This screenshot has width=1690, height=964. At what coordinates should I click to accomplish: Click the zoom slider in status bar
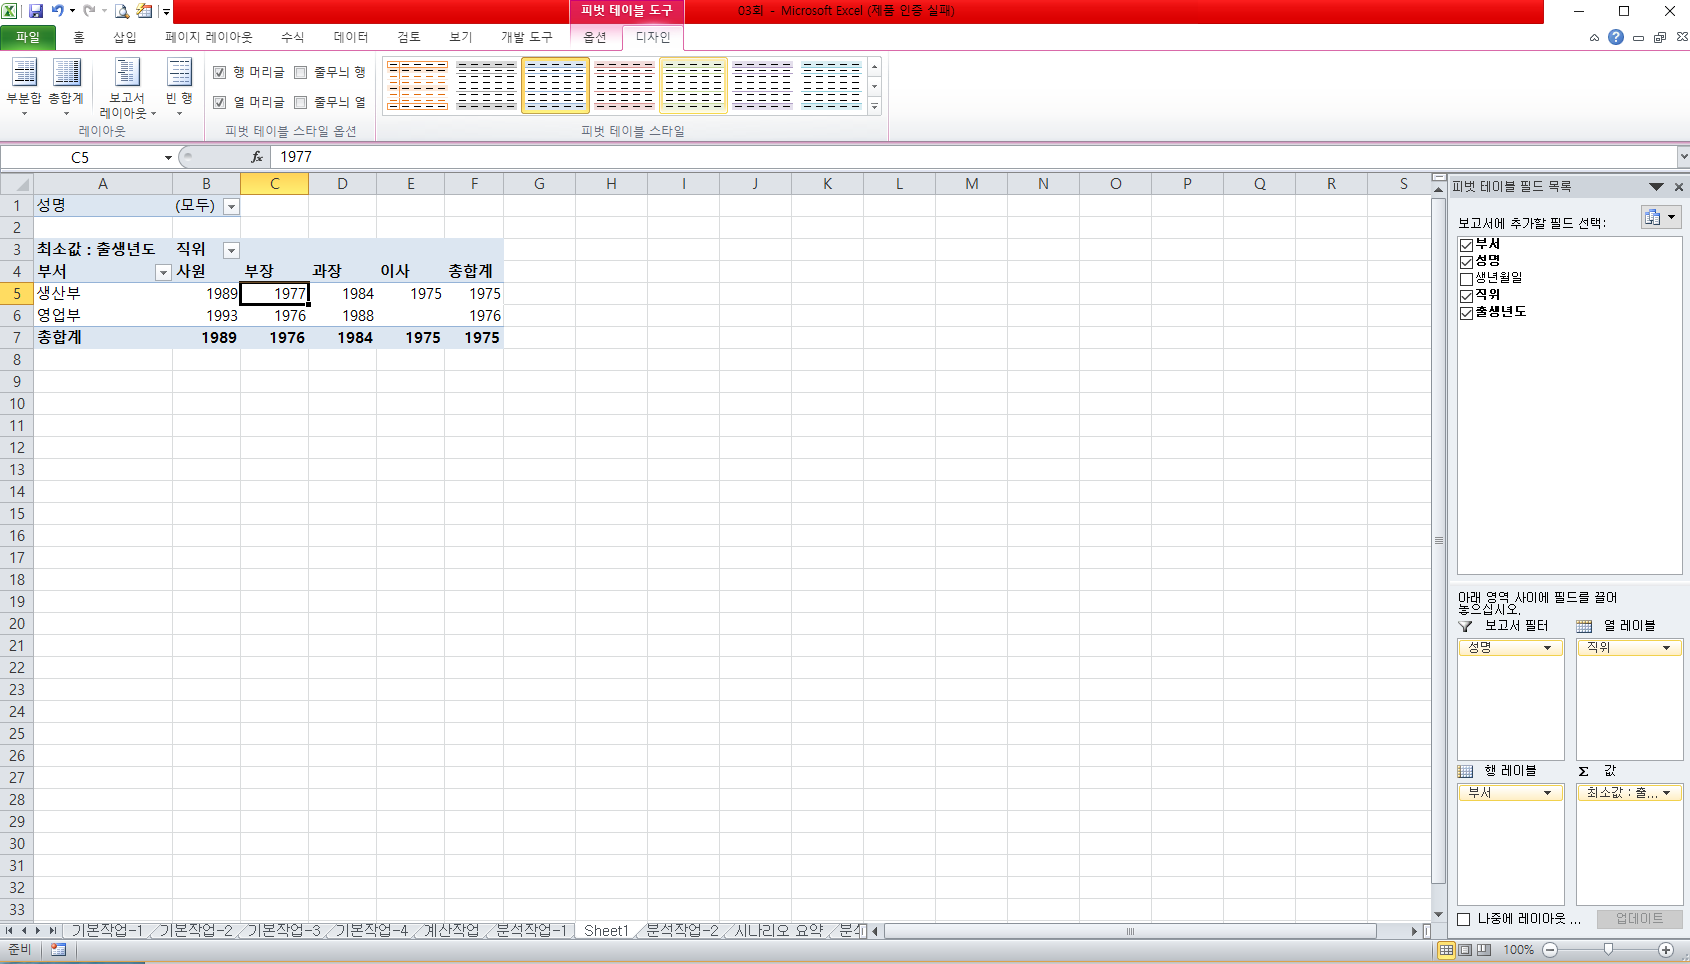pos(1608,949)
